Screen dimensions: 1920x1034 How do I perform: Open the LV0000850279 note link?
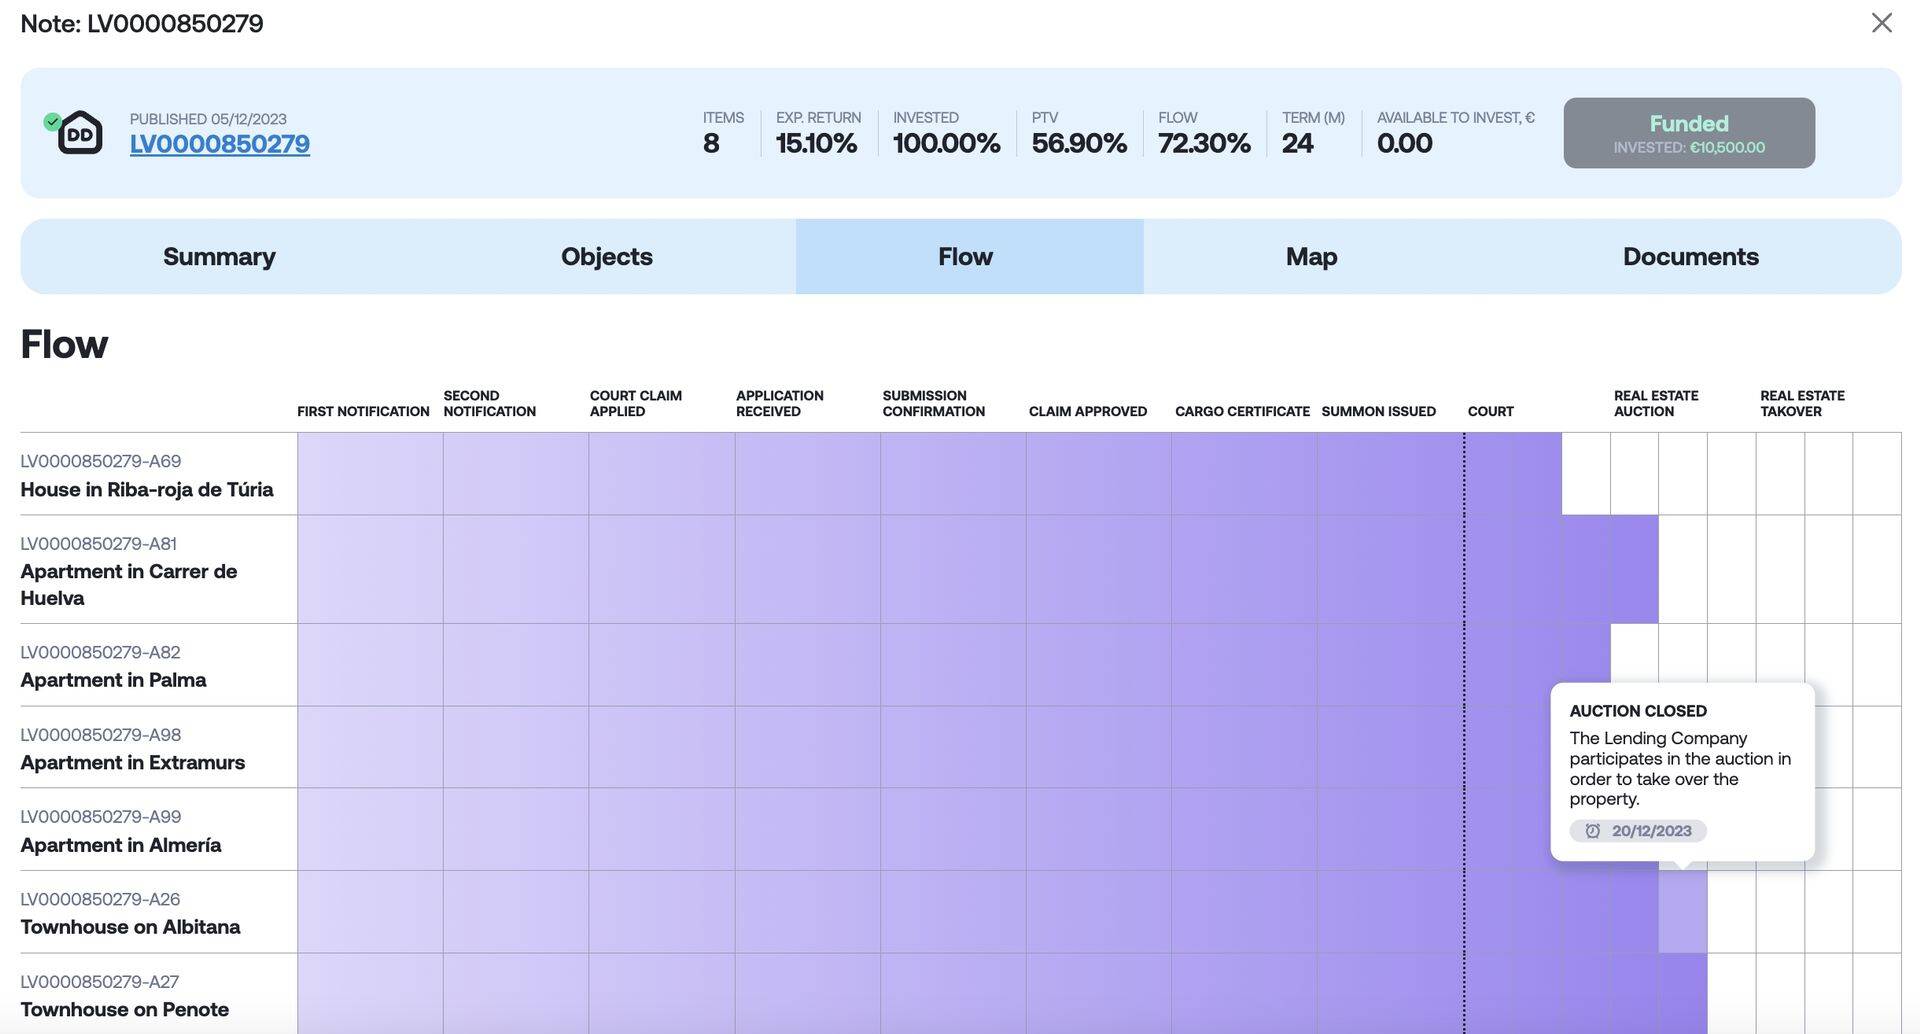tap(219, 144)
